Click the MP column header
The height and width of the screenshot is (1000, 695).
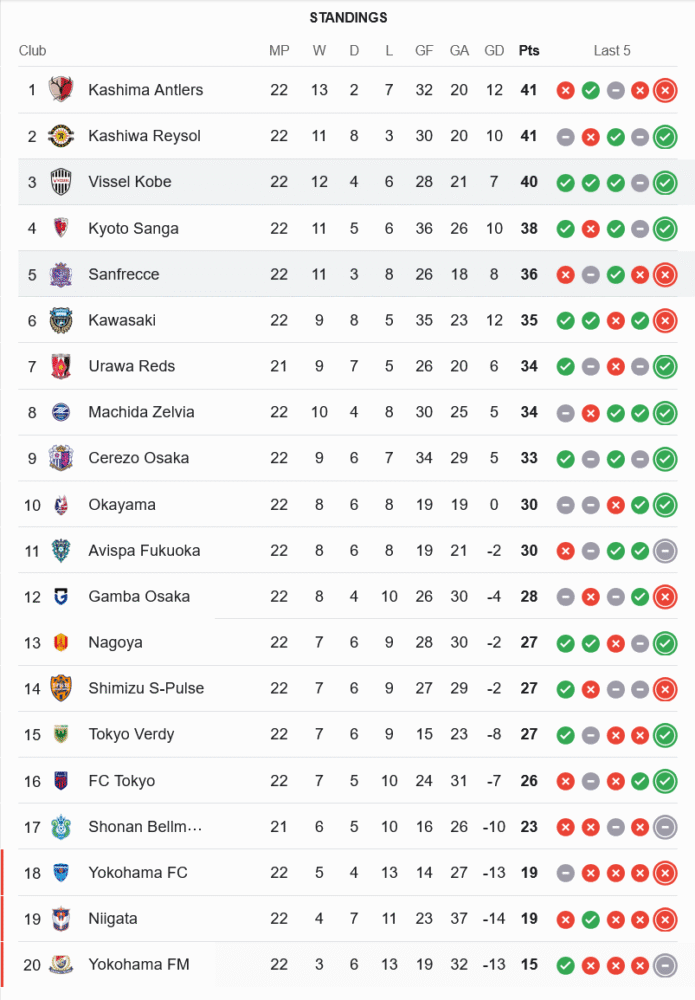(279, 51)
